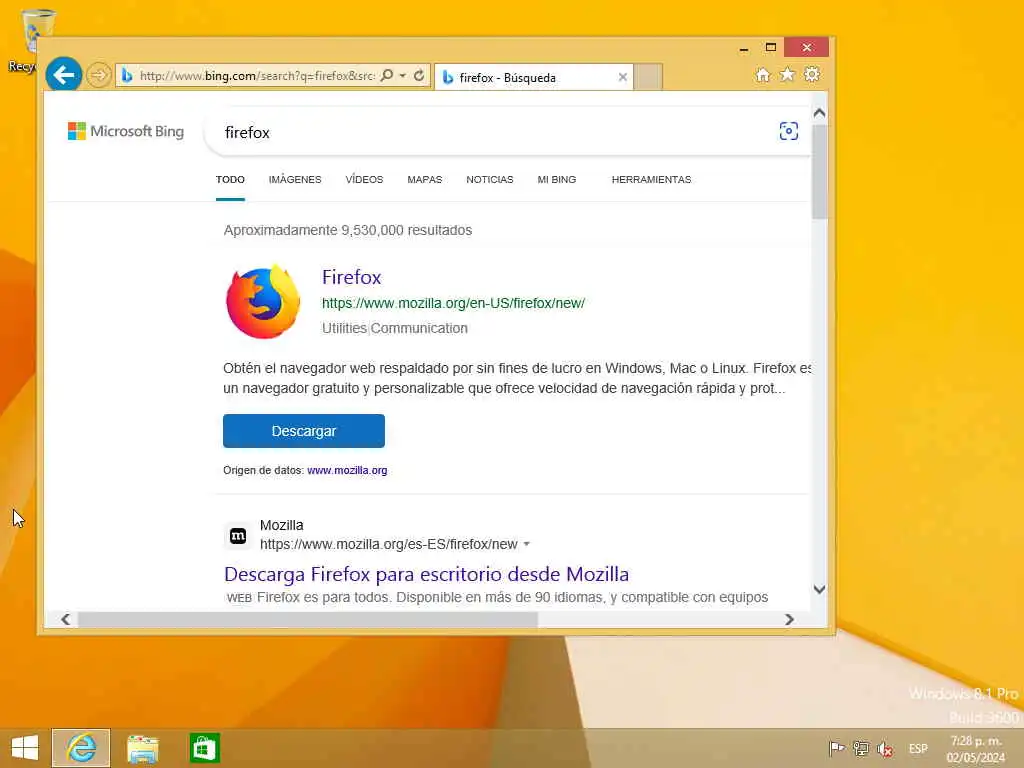The height and width of the screenshot is (768, 1024).
Task: Click the ESP language indicator
Action: pyautogui.click(x=918, y=748)
